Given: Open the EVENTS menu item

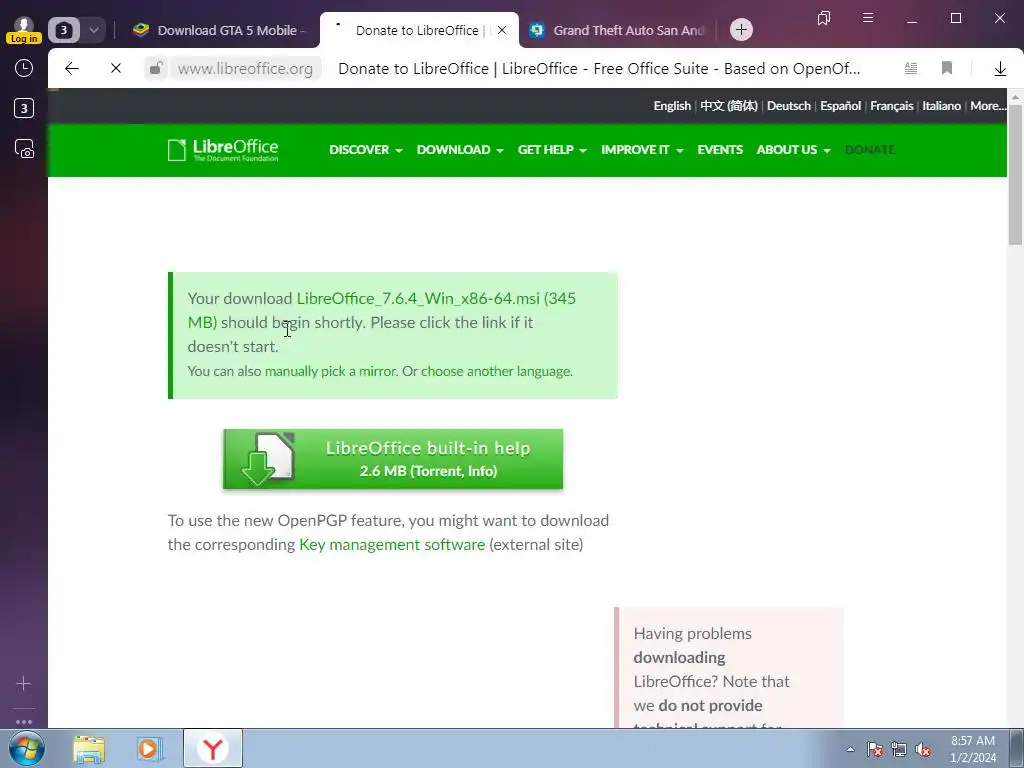Looking at the screenshot, I should (720, 150).
